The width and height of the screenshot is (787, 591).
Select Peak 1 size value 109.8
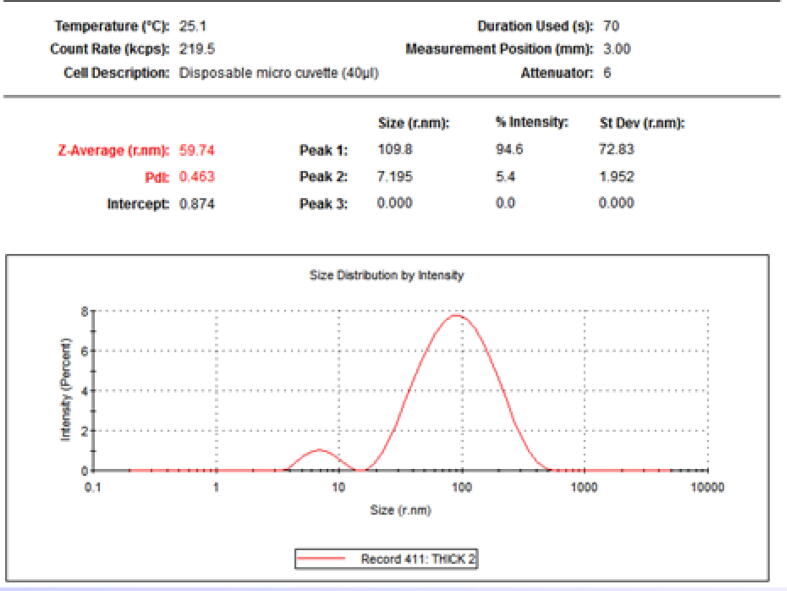[394, 151]
